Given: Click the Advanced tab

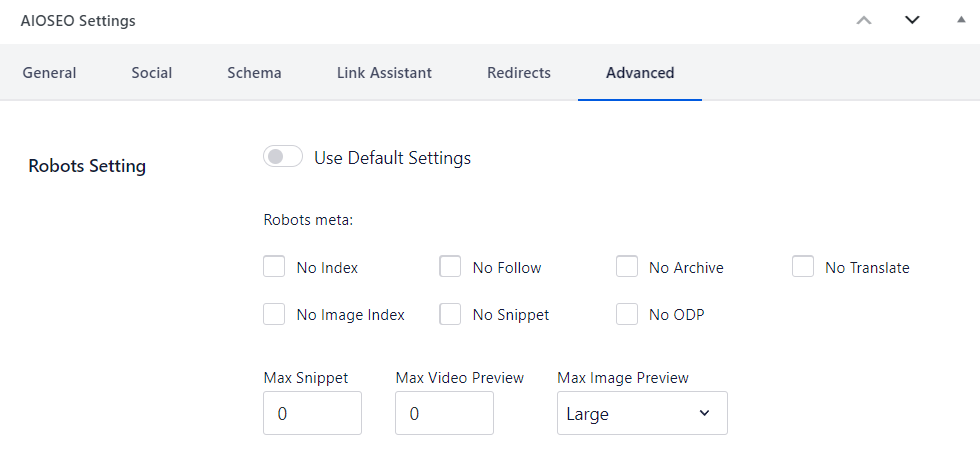Looking at the screenshot, I should 640,73.
